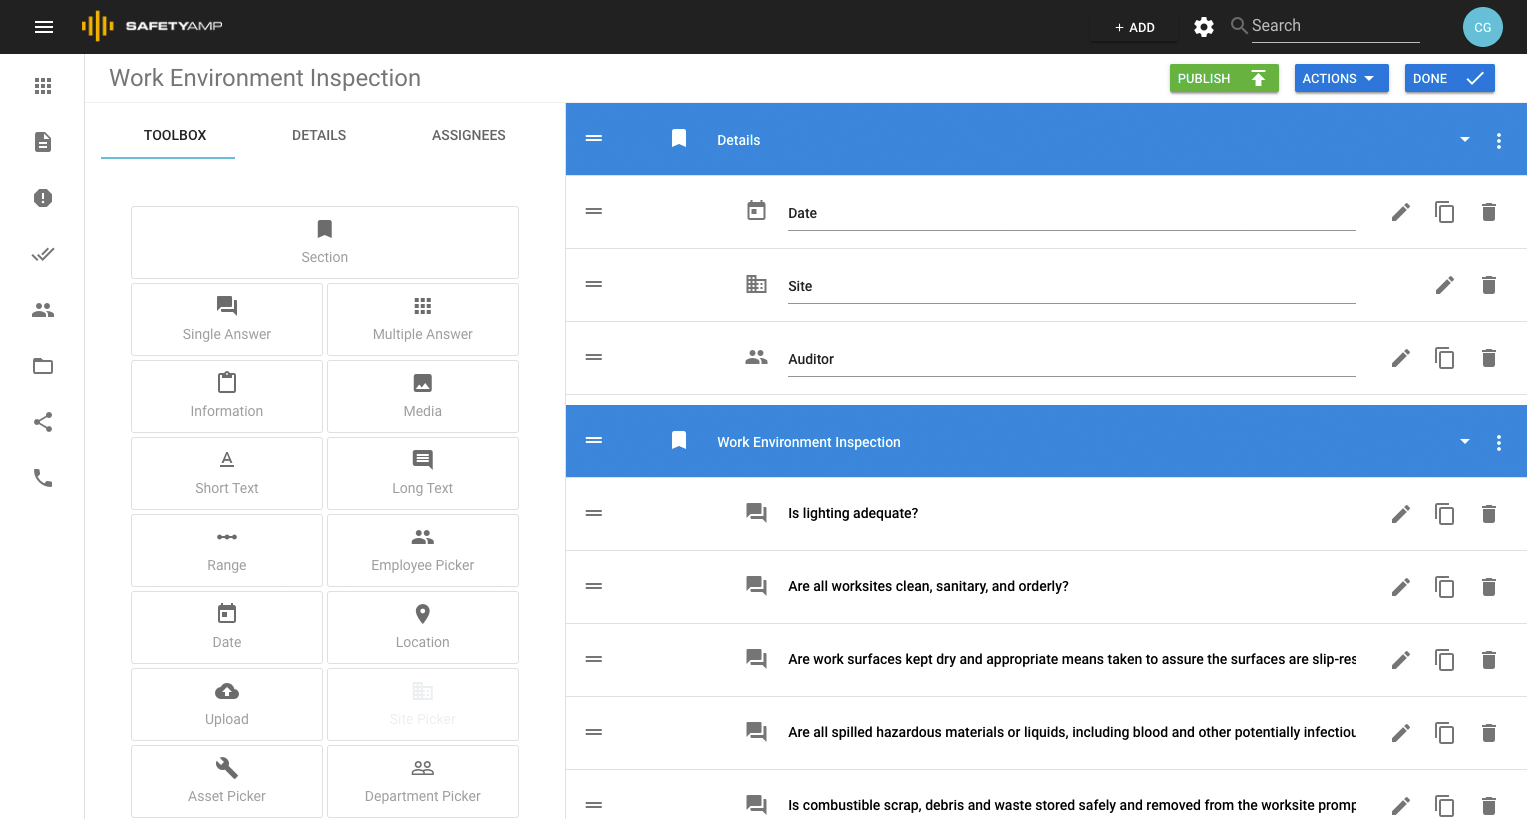Select the Location element

422,627
